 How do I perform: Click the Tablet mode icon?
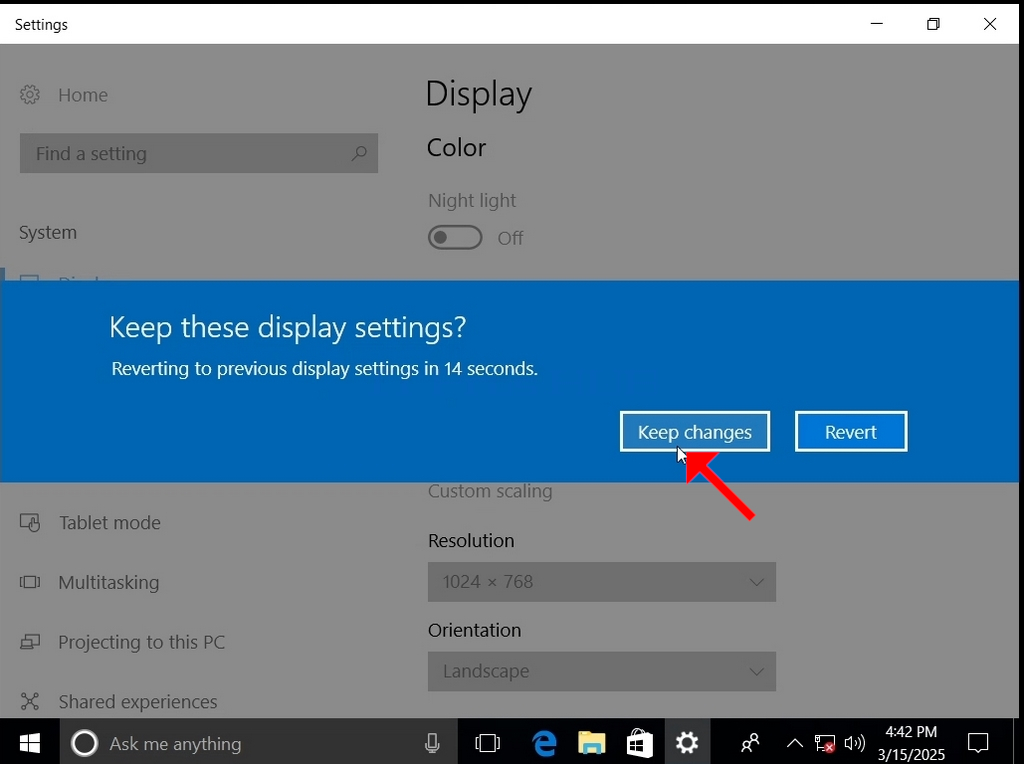click(x=30, y=522)
